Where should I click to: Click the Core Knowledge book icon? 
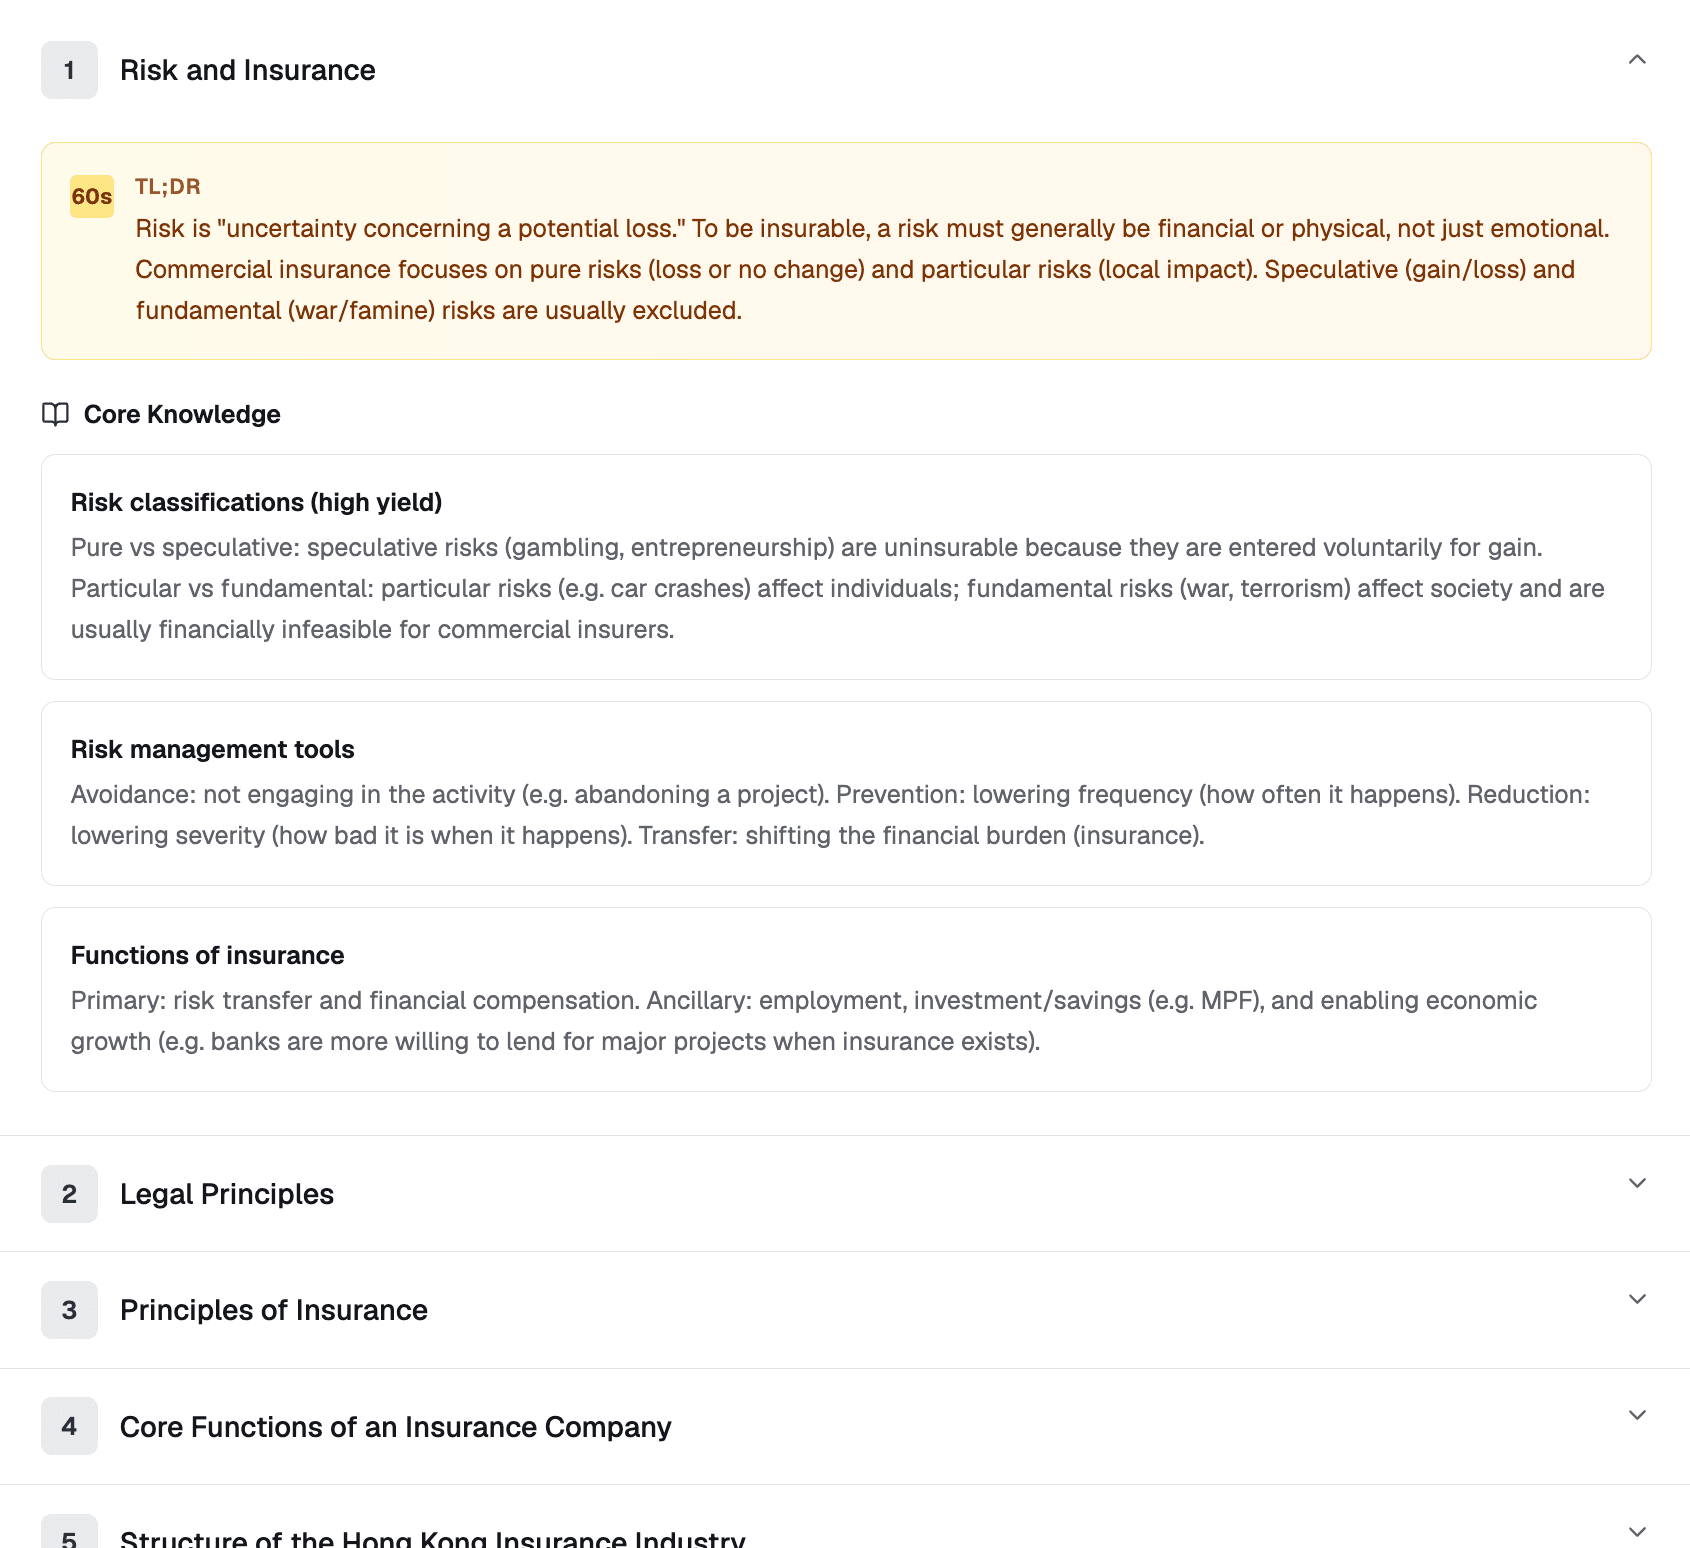coord(56,414)
